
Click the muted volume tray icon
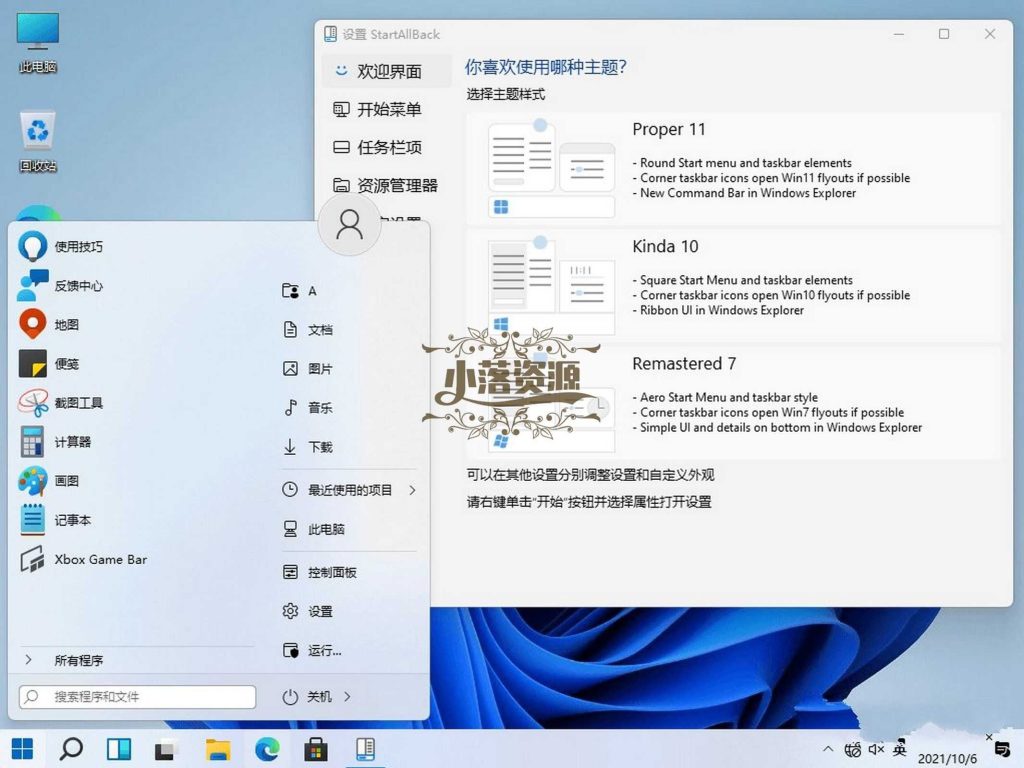pyautogui.click(x=876, y=750)
